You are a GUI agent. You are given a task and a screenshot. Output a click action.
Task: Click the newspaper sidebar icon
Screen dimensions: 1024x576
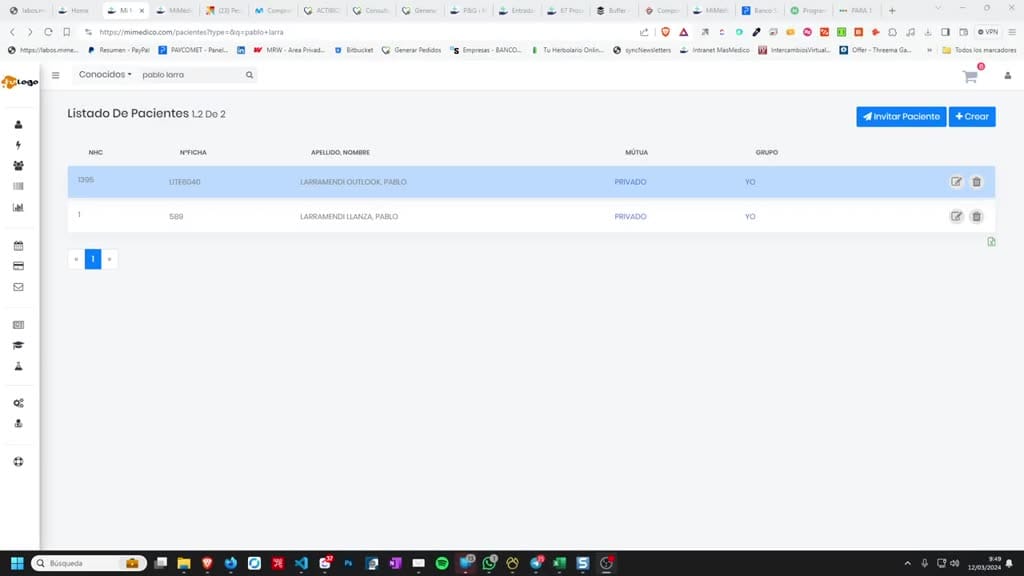coord(18,325)
